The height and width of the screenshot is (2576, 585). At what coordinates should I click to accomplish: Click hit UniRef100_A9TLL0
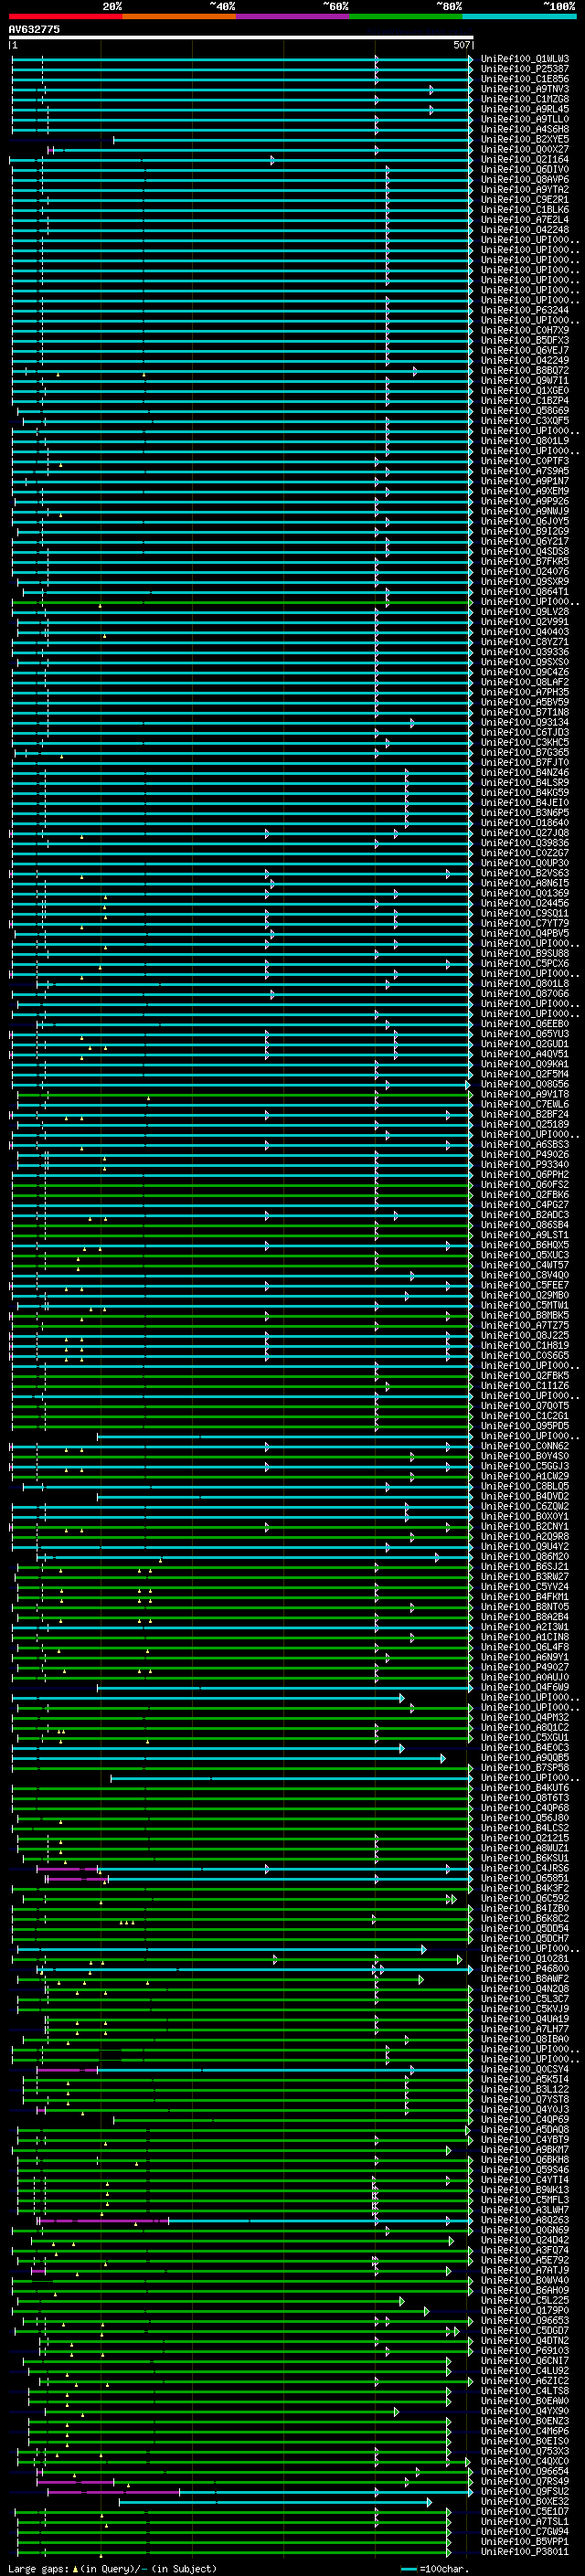pos(525,119)
